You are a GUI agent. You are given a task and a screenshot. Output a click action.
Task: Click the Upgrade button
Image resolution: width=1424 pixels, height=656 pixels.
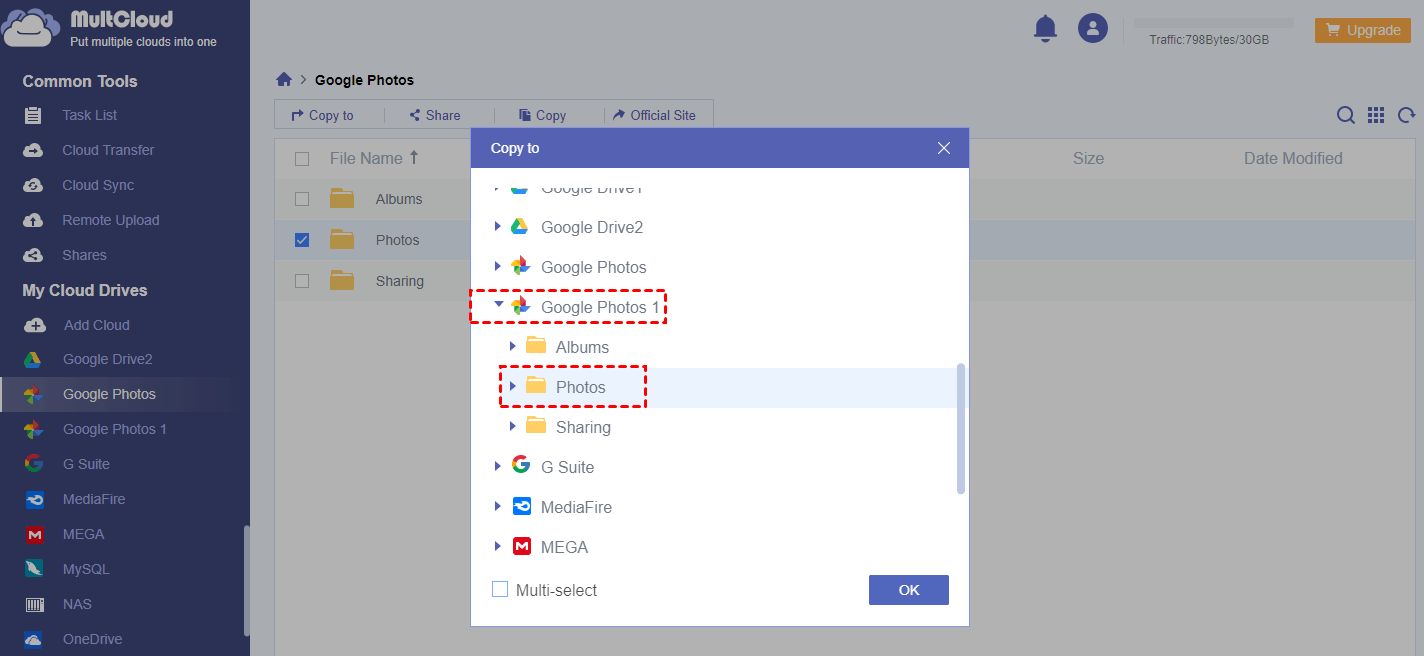[1362, 30]
